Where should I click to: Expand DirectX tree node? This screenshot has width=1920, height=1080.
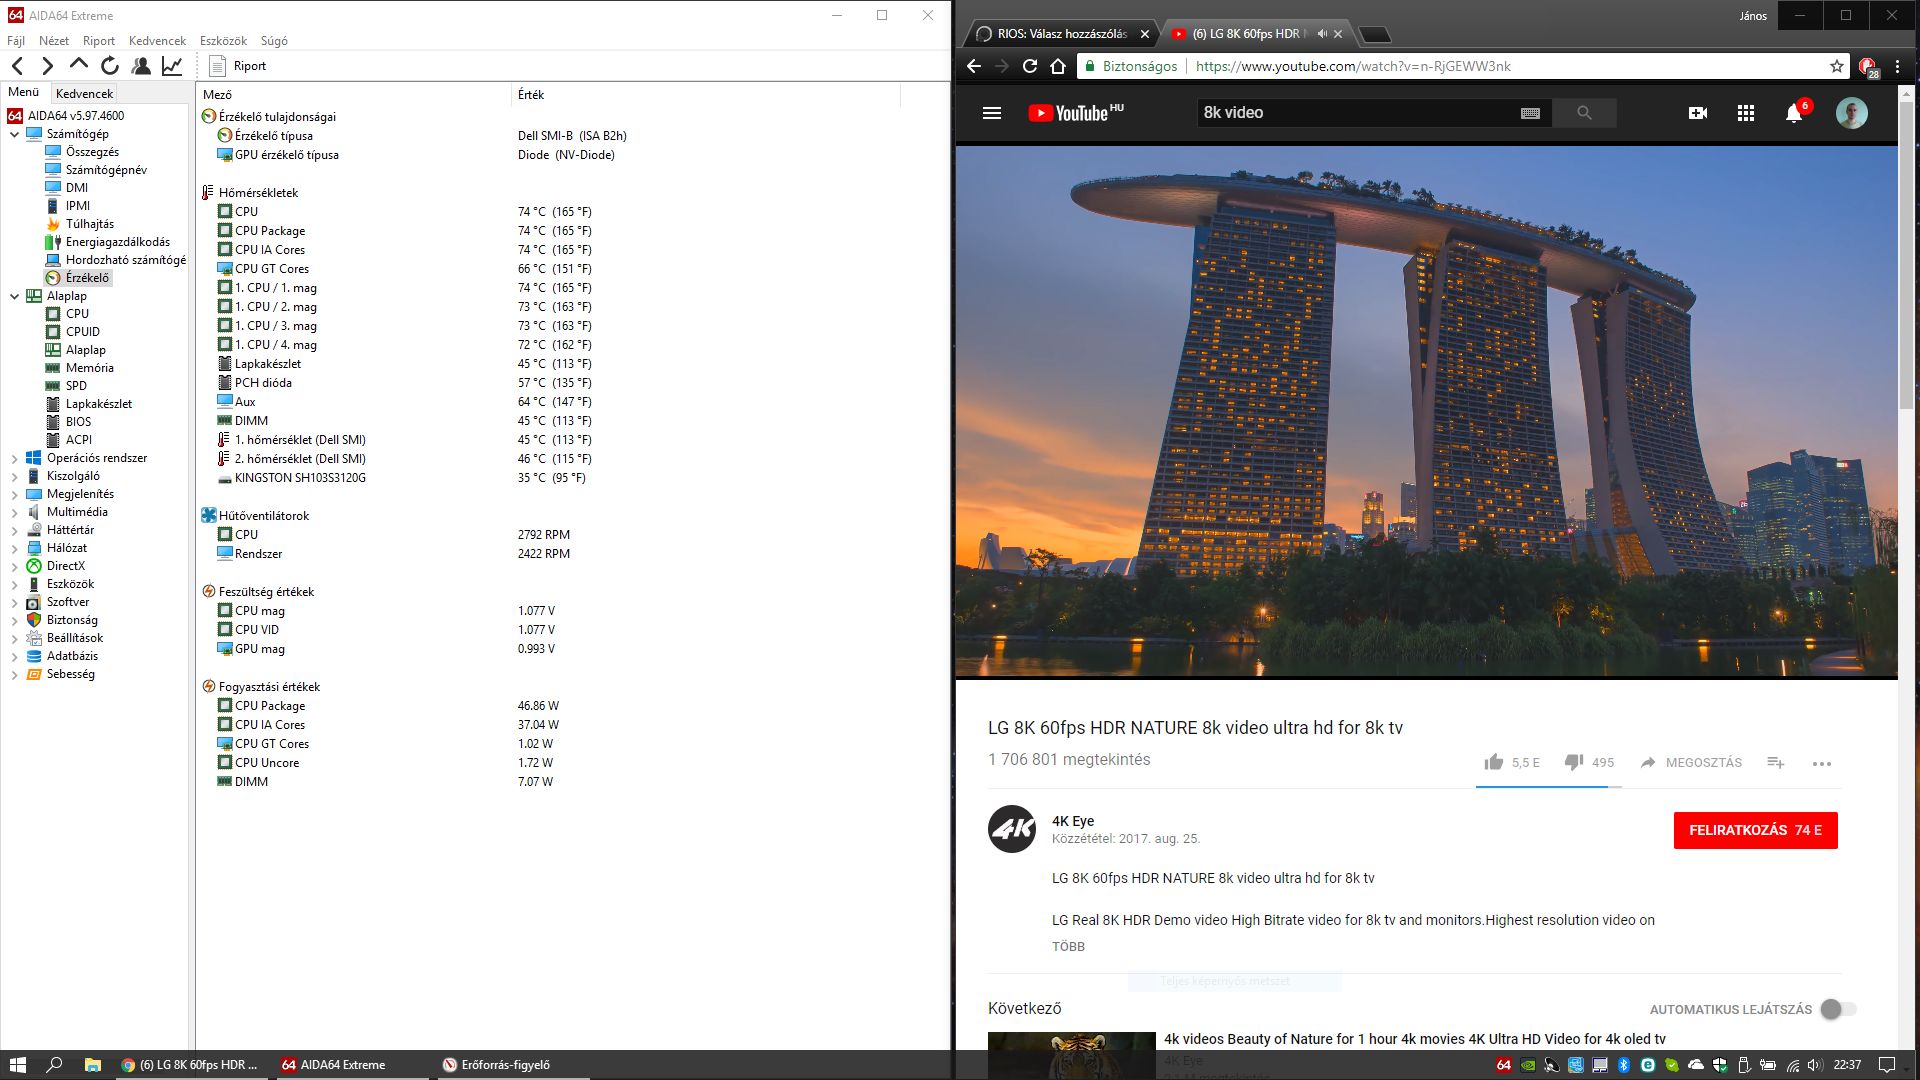15,566
